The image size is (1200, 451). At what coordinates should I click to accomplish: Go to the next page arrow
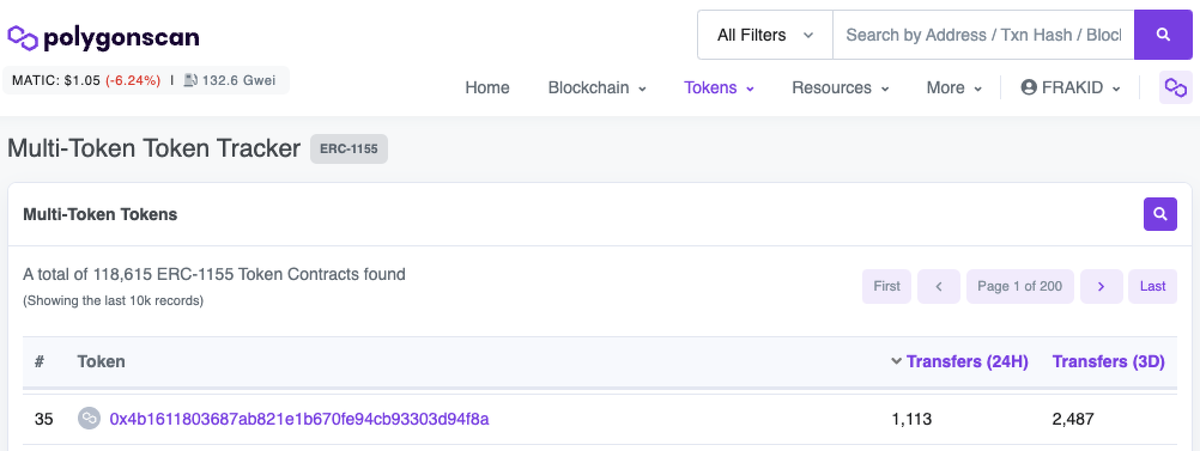[x=1101, y=286]
